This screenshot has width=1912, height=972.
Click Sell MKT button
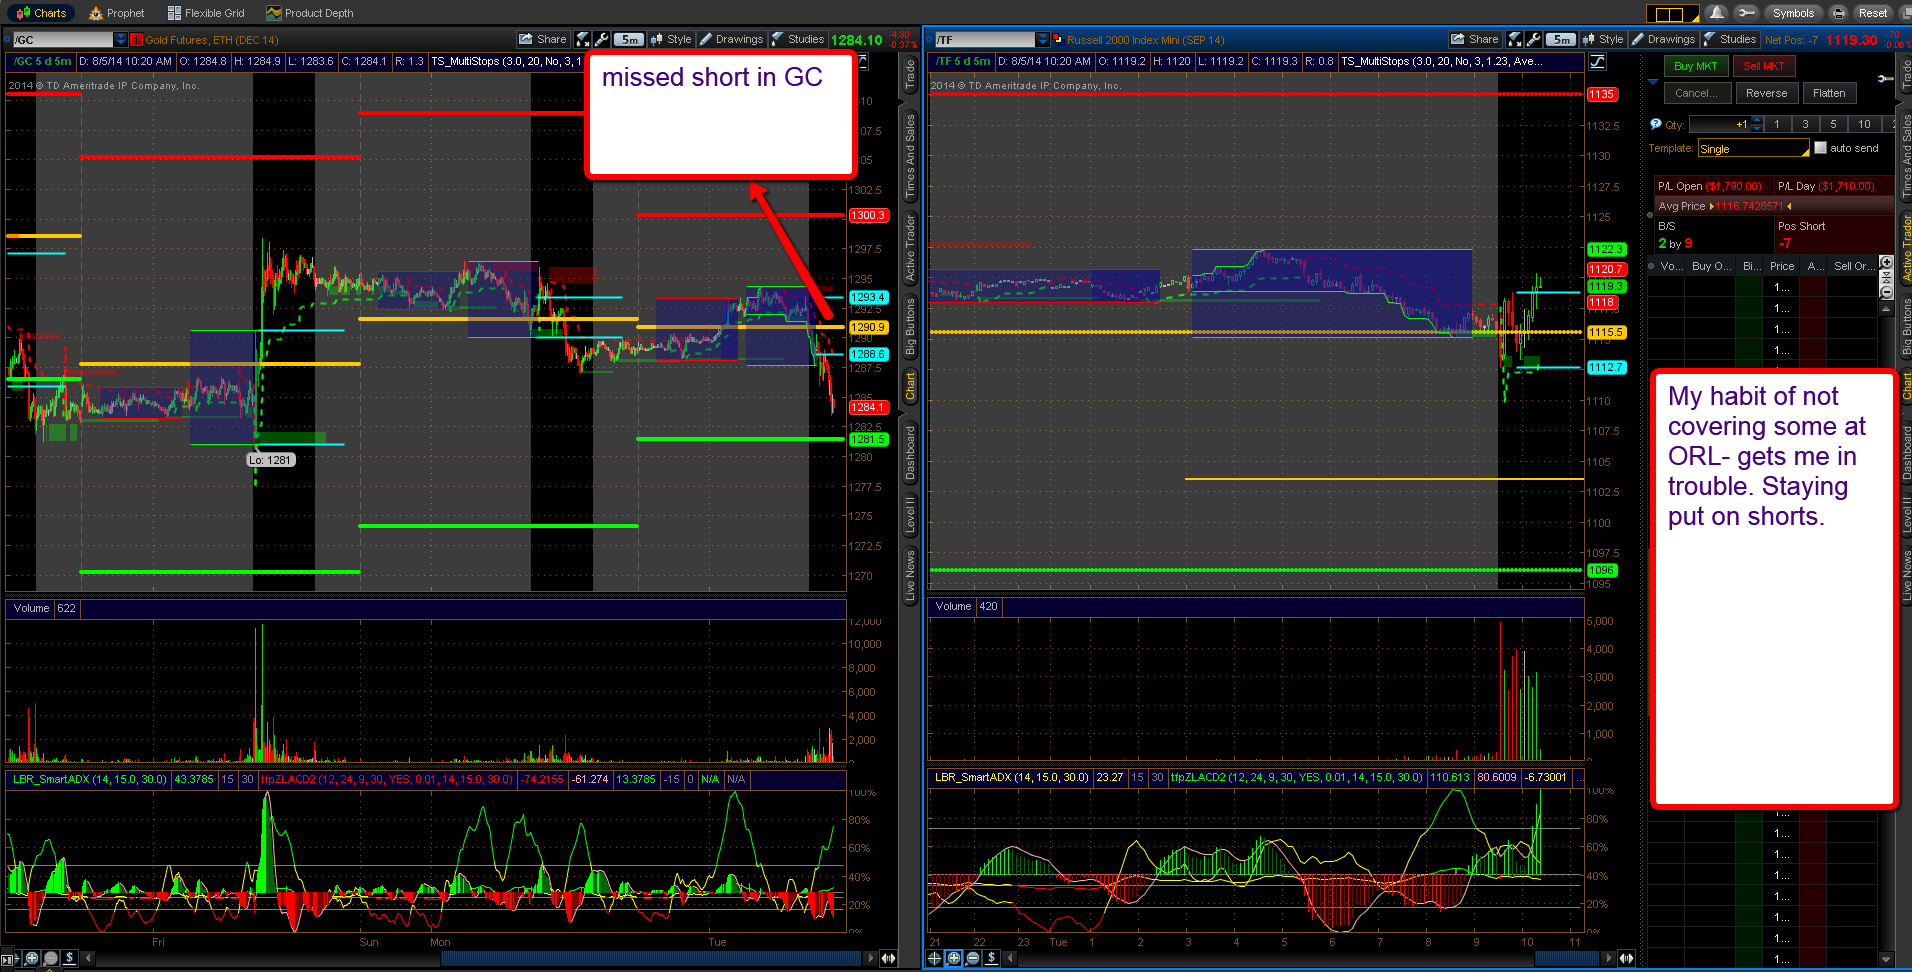(1763, 66)
